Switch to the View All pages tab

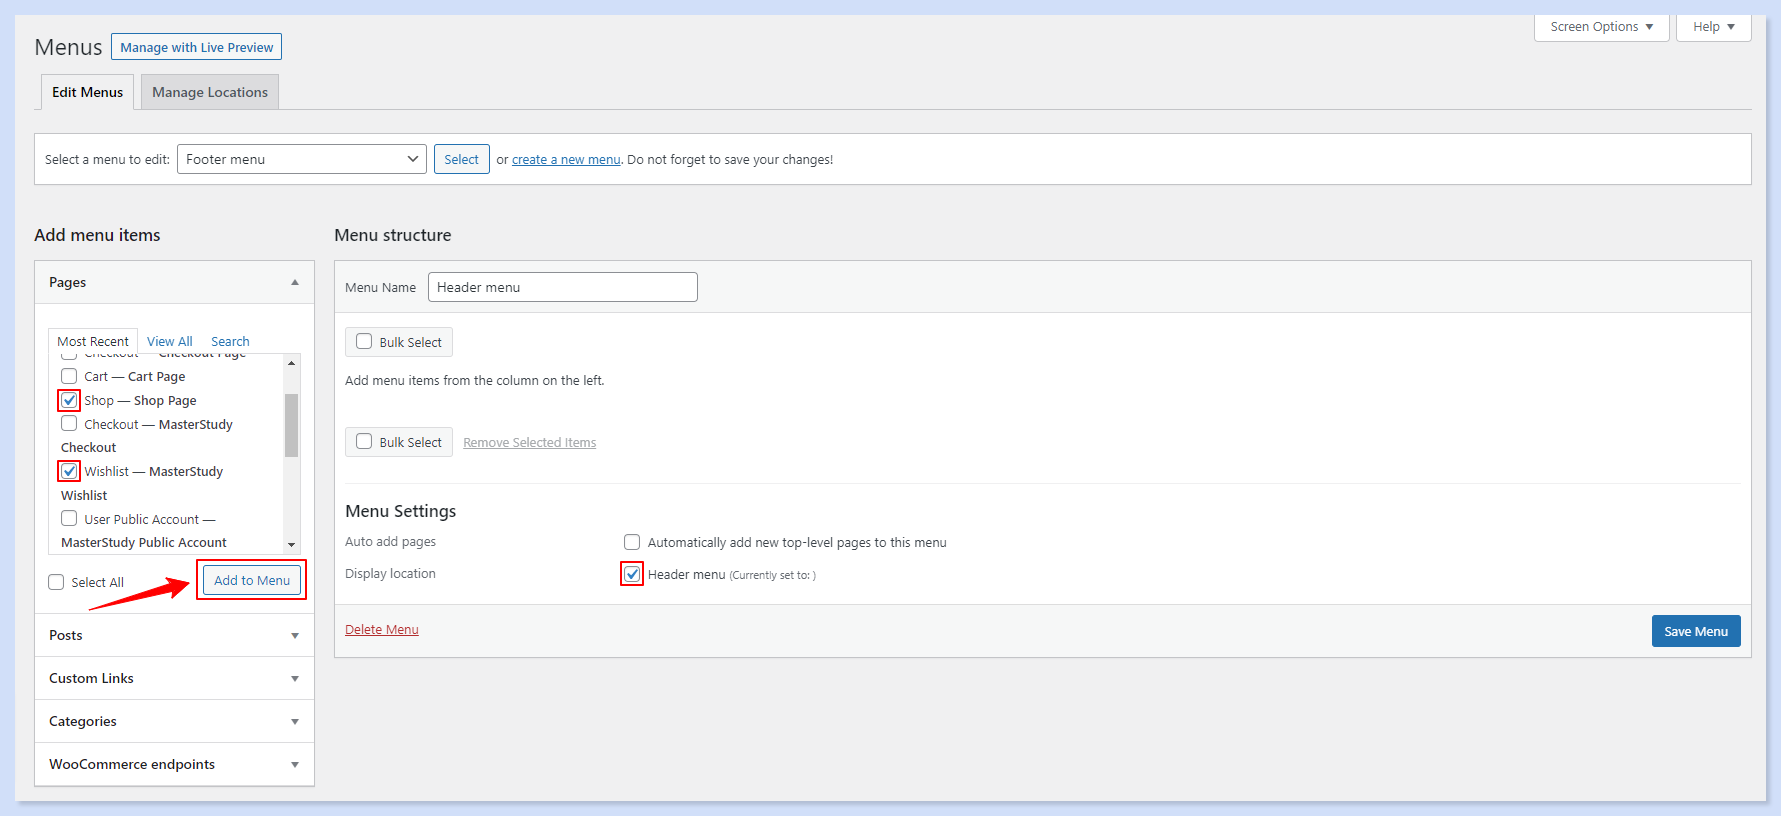[x=169, y=341]
